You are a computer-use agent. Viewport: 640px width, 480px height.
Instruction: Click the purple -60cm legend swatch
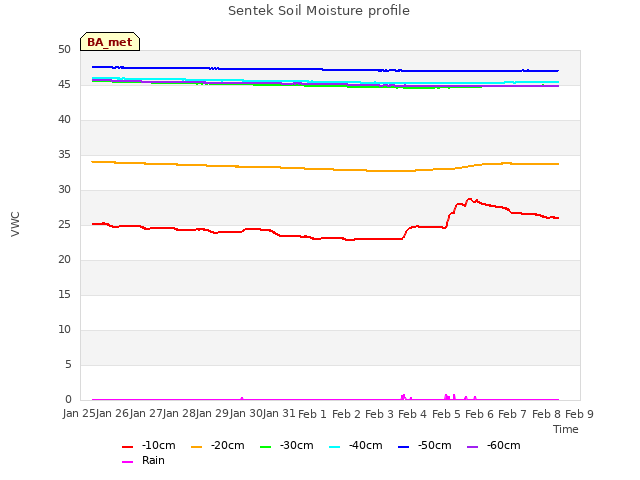pyautogui.click(x=473, y=447)
